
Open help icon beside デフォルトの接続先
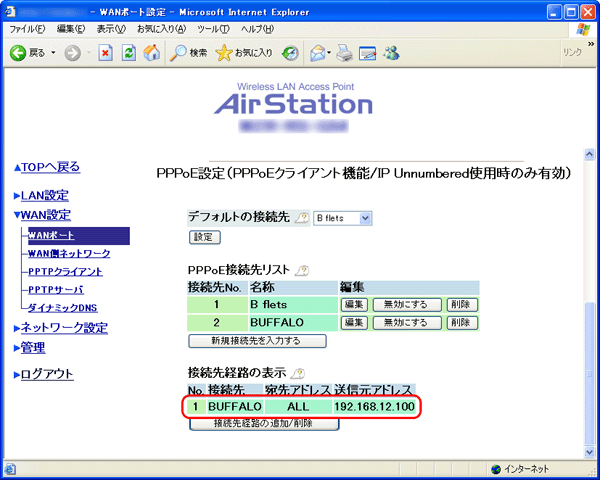[302, 218]
